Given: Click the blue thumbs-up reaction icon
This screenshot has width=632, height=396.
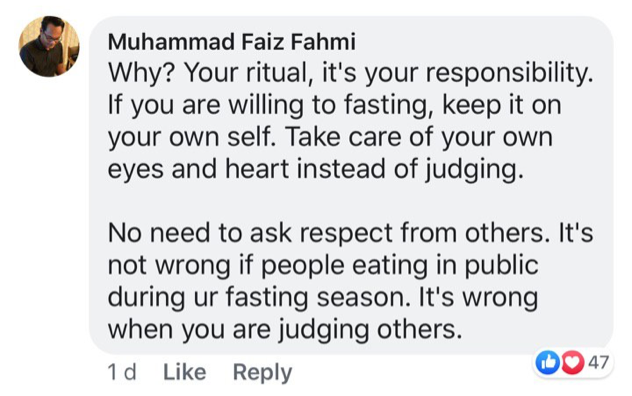Looking at the screenshot, I should (547, 362).
